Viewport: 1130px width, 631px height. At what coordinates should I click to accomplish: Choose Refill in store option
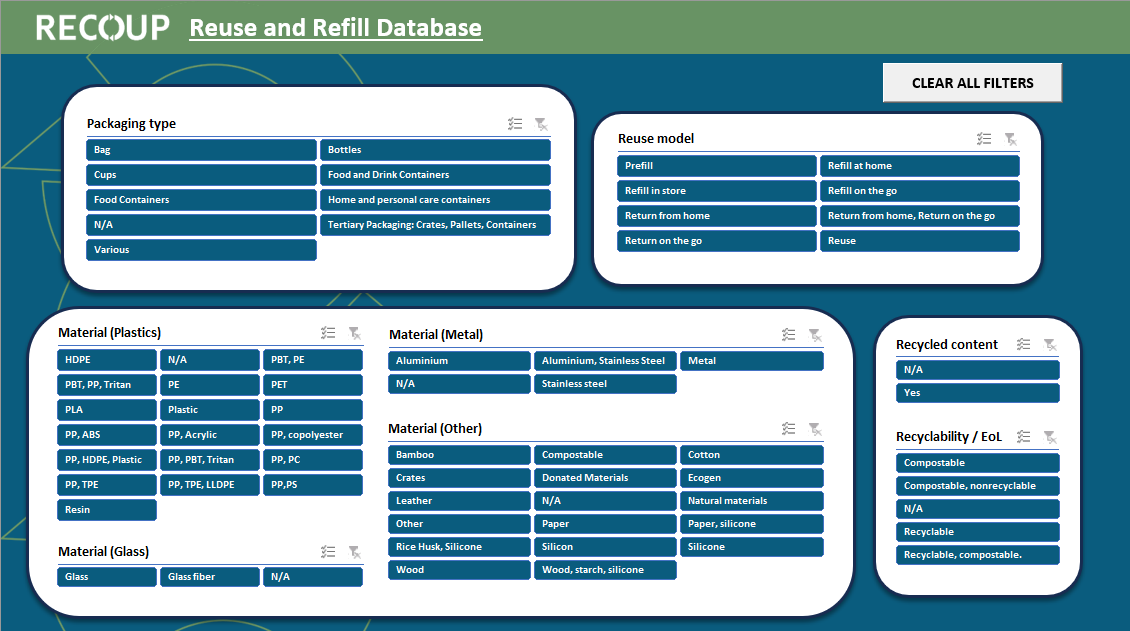(x=716, y=191)
